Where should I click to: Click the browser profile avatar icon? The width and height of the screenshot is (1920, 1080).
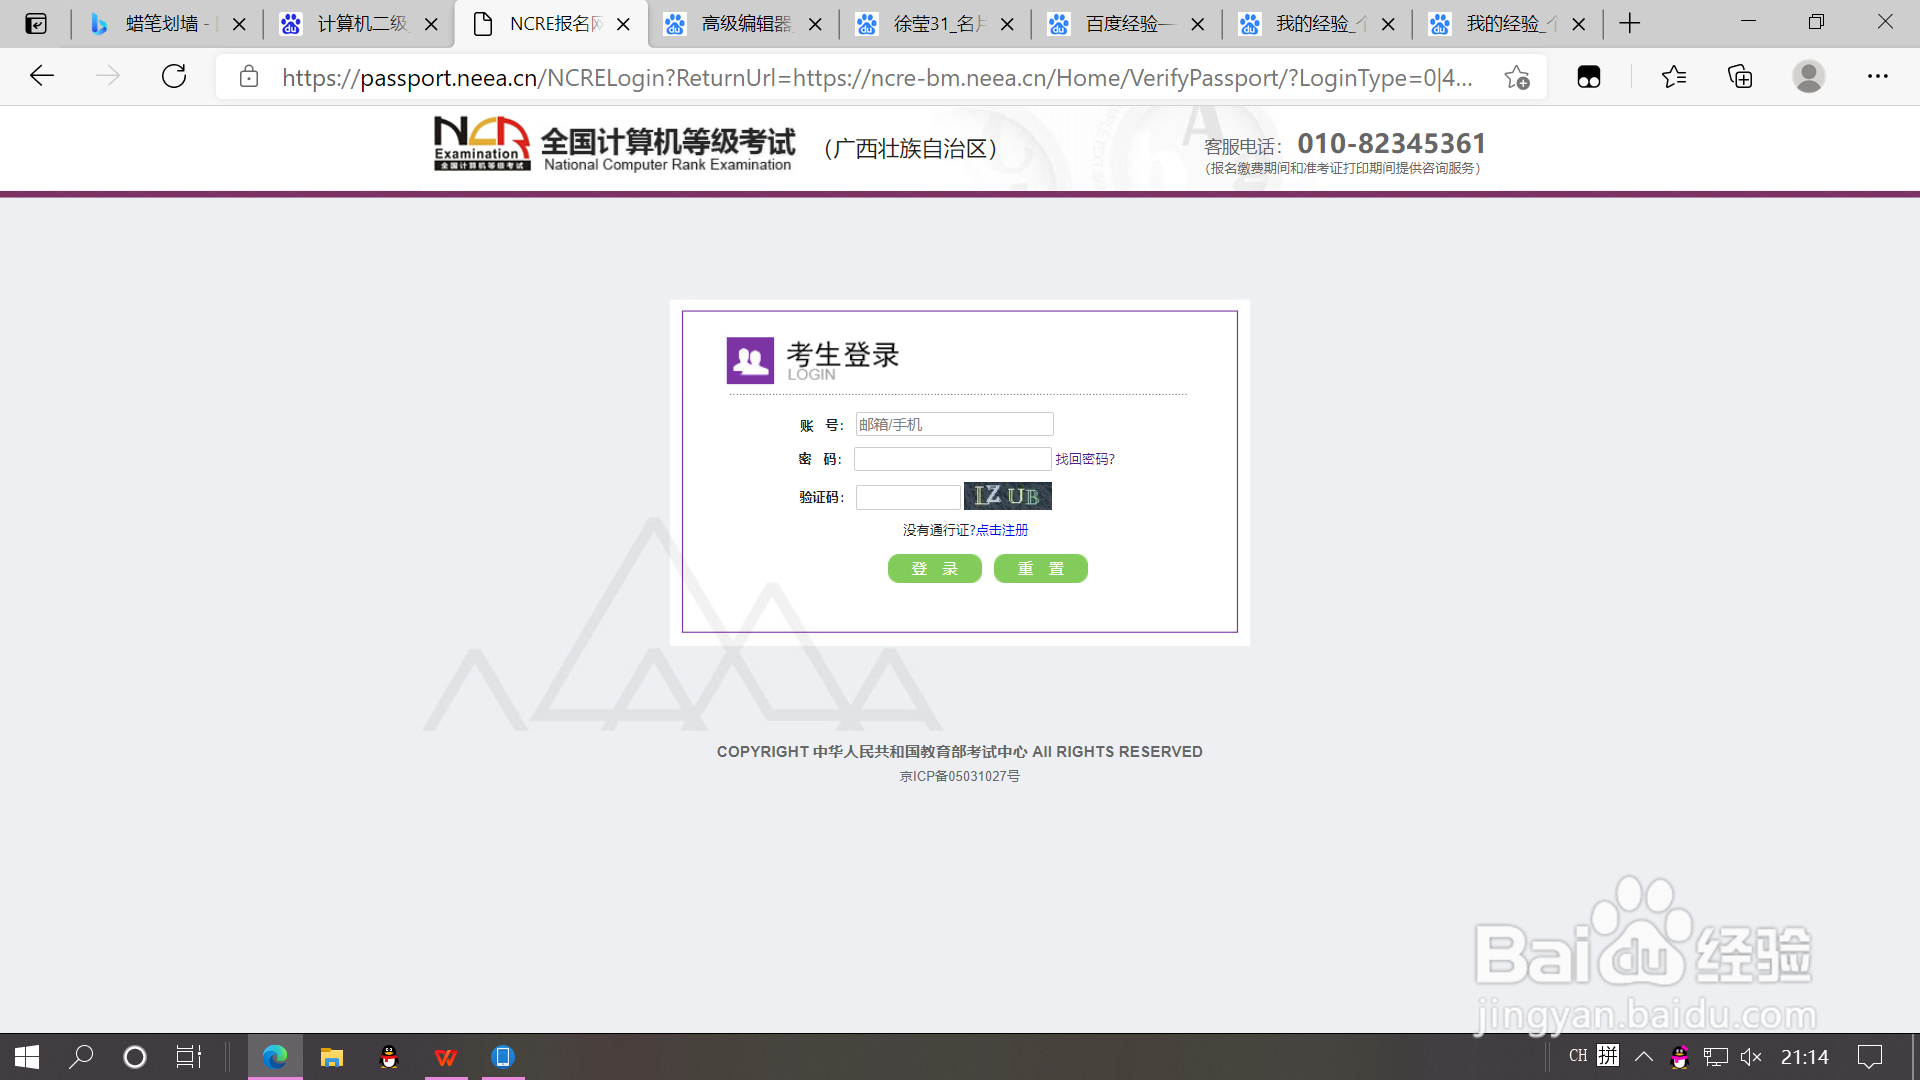(x=1808, y=76)
